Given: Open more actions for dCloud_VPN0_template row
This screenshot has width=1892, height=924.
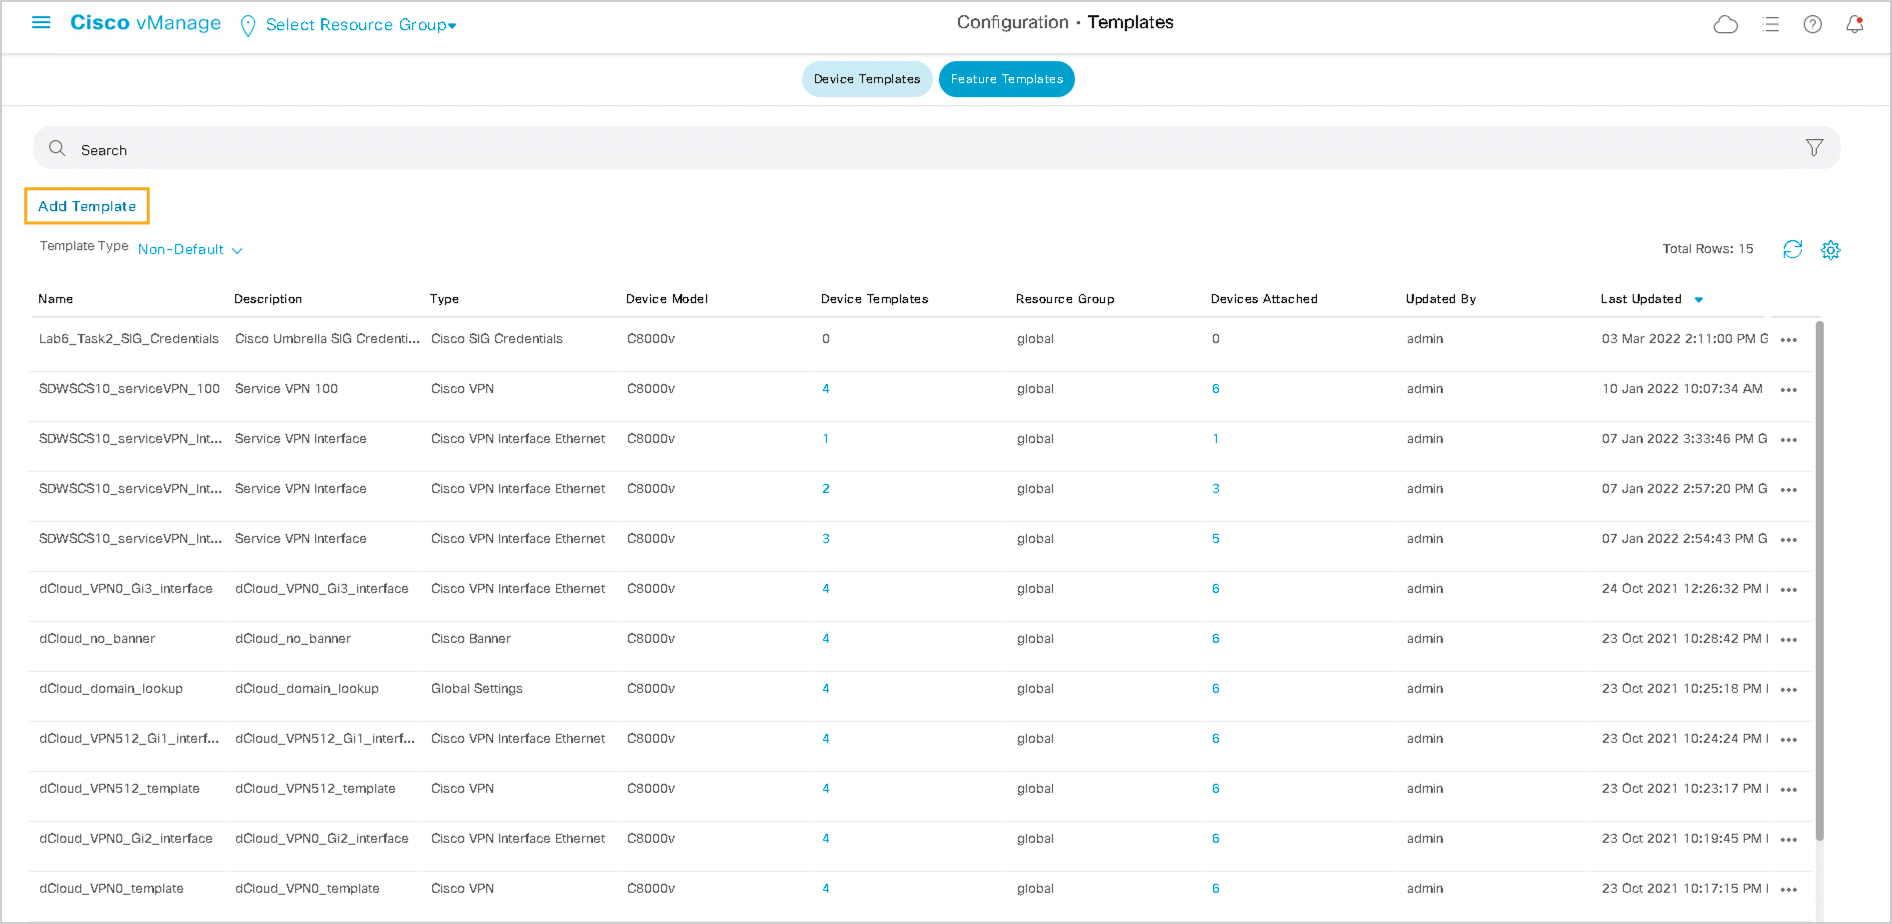Looking at the screenshot, I should point(1789,890).
